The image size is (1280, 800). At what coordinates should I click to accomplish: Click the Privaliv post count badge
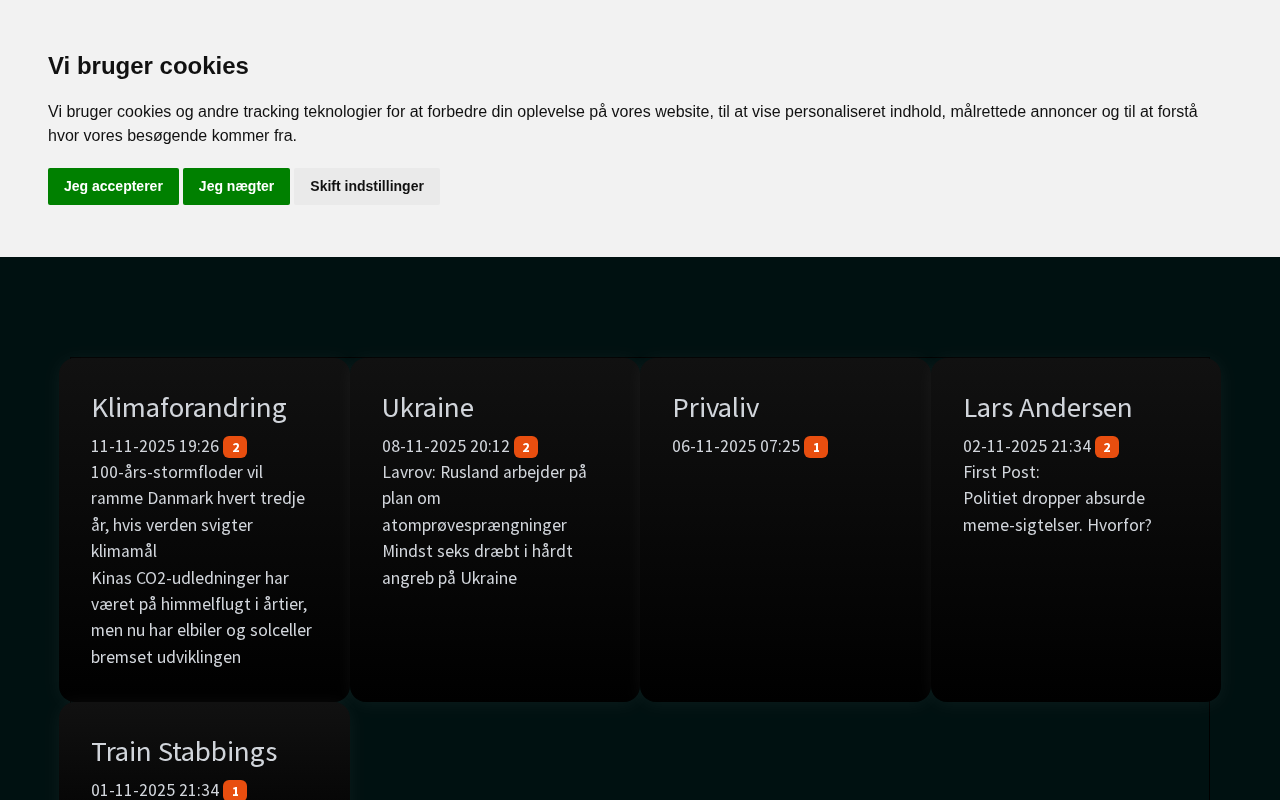coord(816,447)
